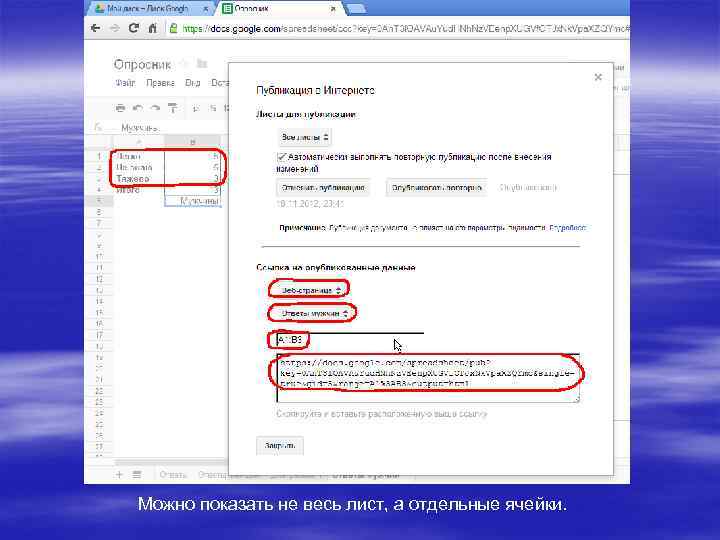Close the Опросник browser tab
Image resolution: width=720 pixels, height=540 pixels.
tap(333, 9)
